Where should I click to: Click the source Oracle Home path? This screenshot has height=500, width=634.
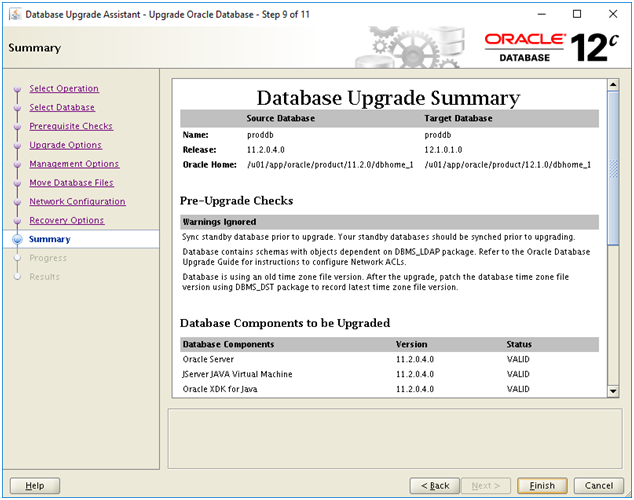tap(330, 165)
